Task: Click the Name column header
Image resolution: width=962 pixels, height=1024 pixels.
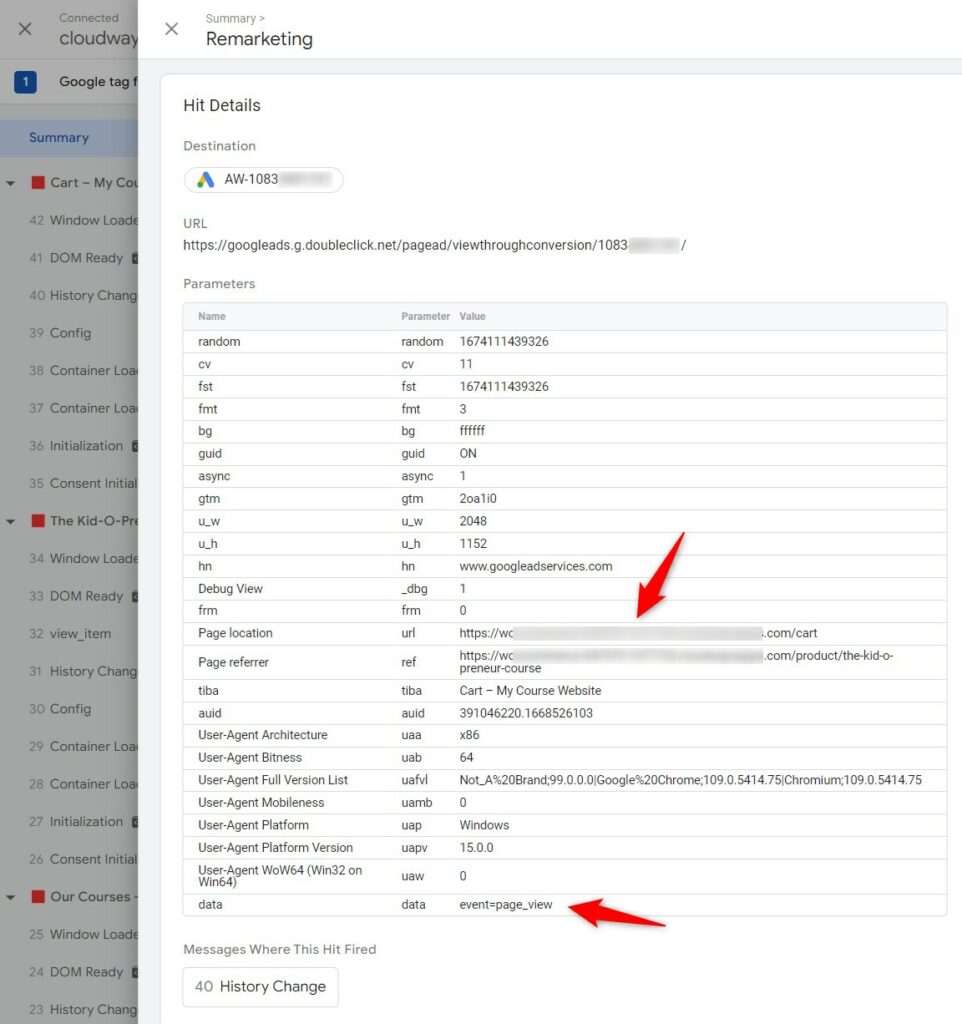Action: point(212,316)
